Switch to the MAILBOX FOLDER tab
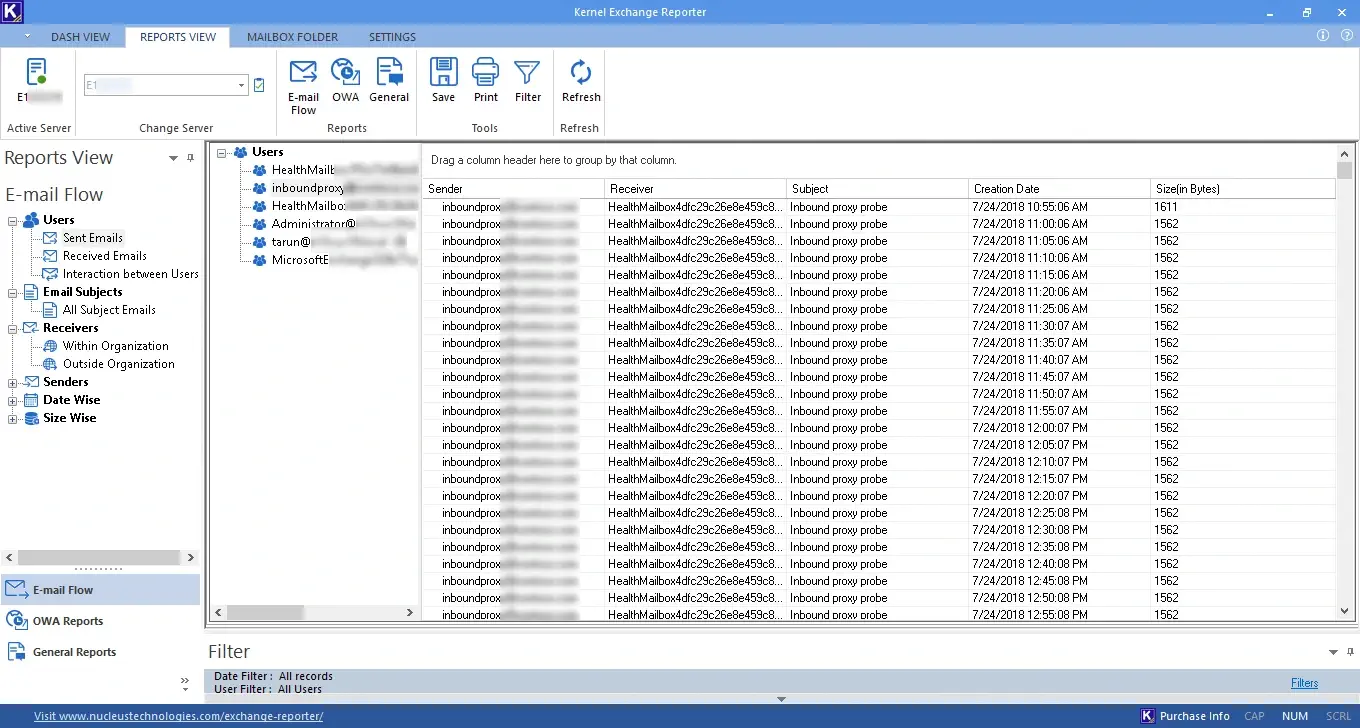 [292, 37]
